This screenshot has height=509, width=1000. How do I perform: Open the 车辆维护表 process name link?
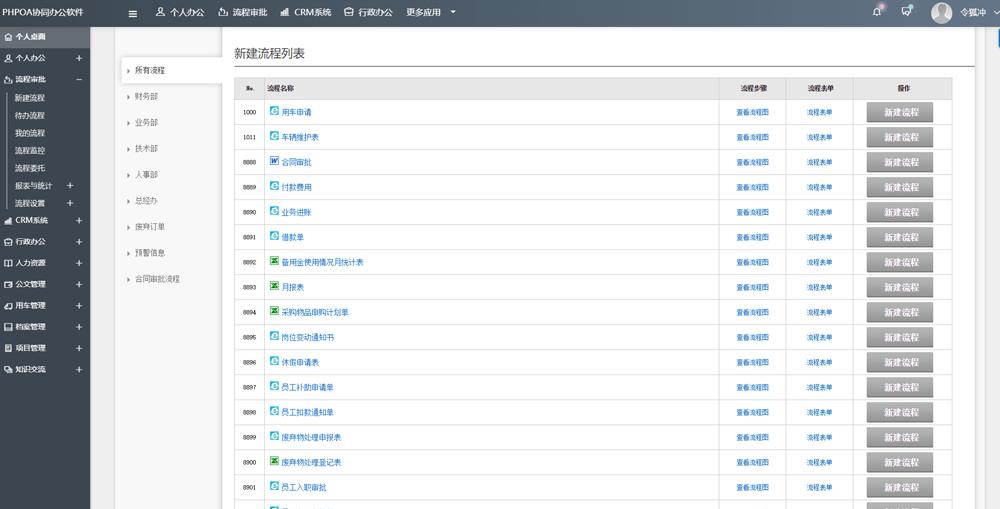click(x=300, y=137)
